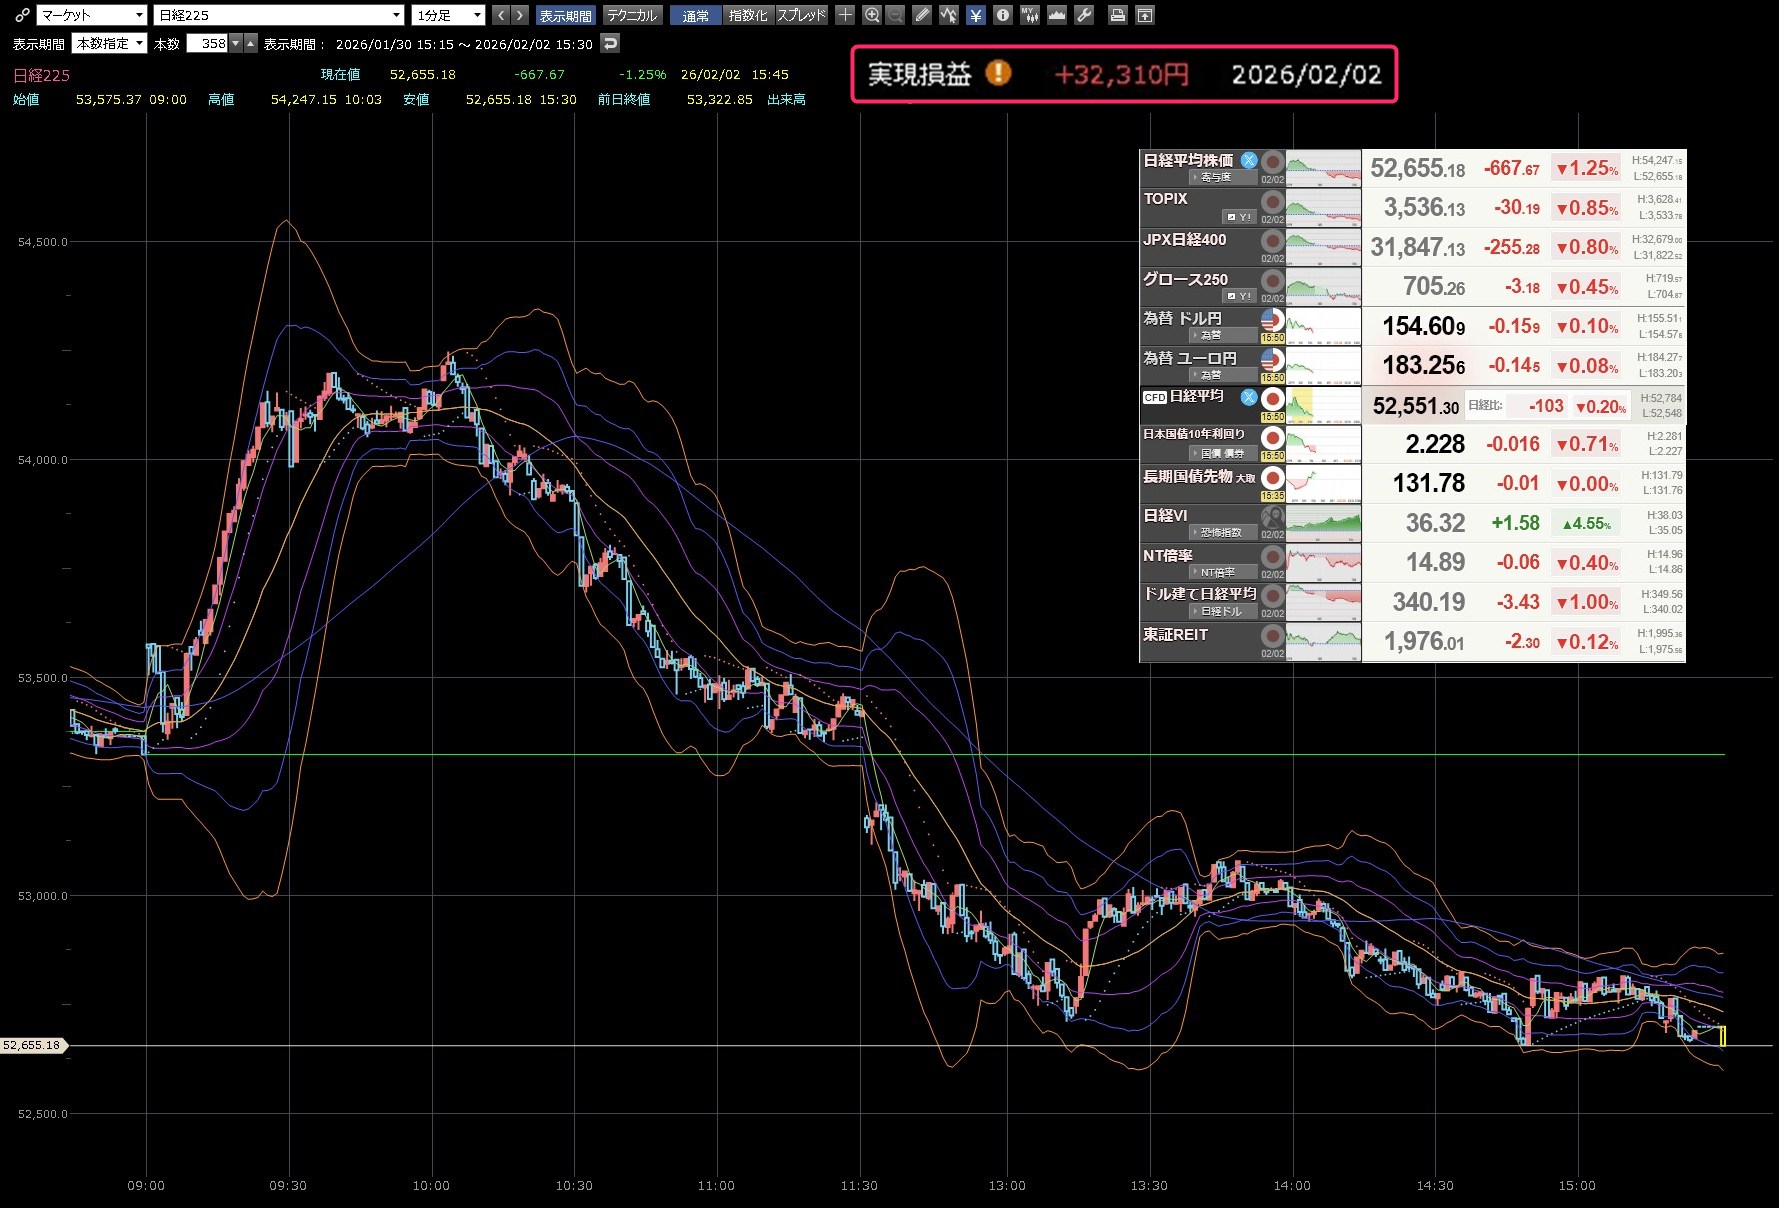1779x1208 pixels.
Task: Open the 1分足 timeframe dropdown
Action: (448, 15)
